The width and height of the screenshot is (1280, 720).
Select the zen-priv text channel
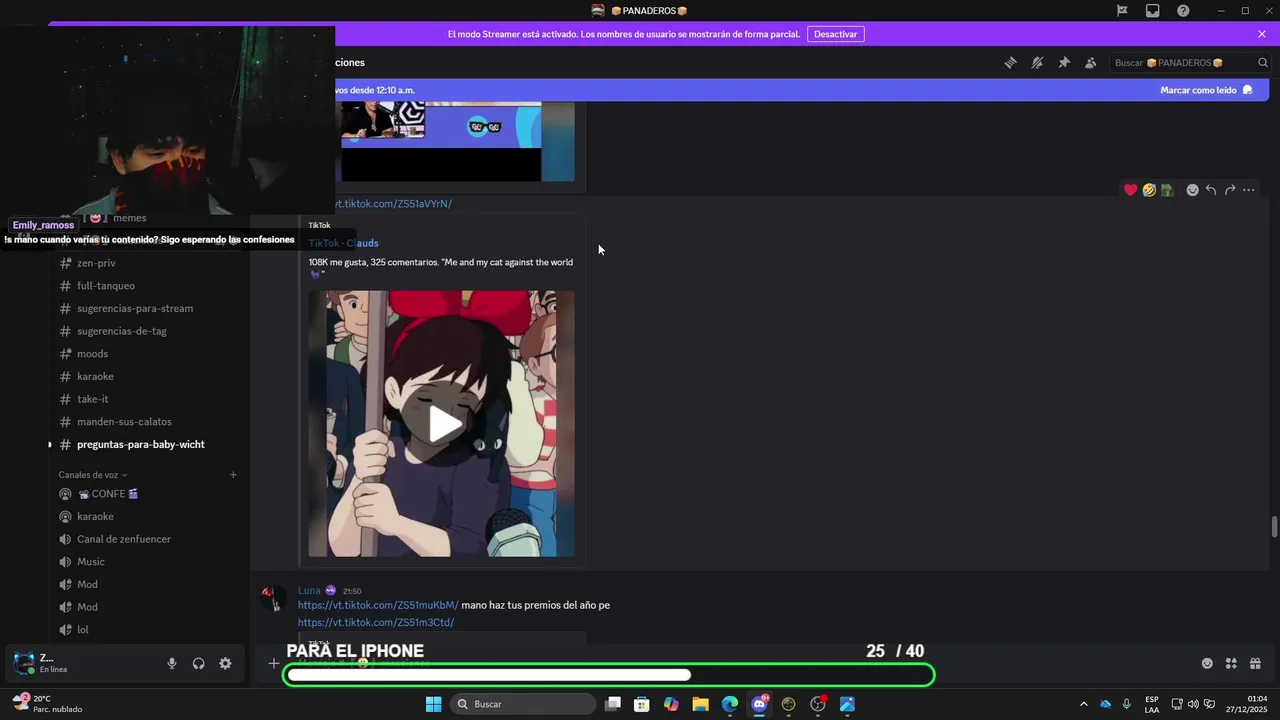[x=96, y=263]
